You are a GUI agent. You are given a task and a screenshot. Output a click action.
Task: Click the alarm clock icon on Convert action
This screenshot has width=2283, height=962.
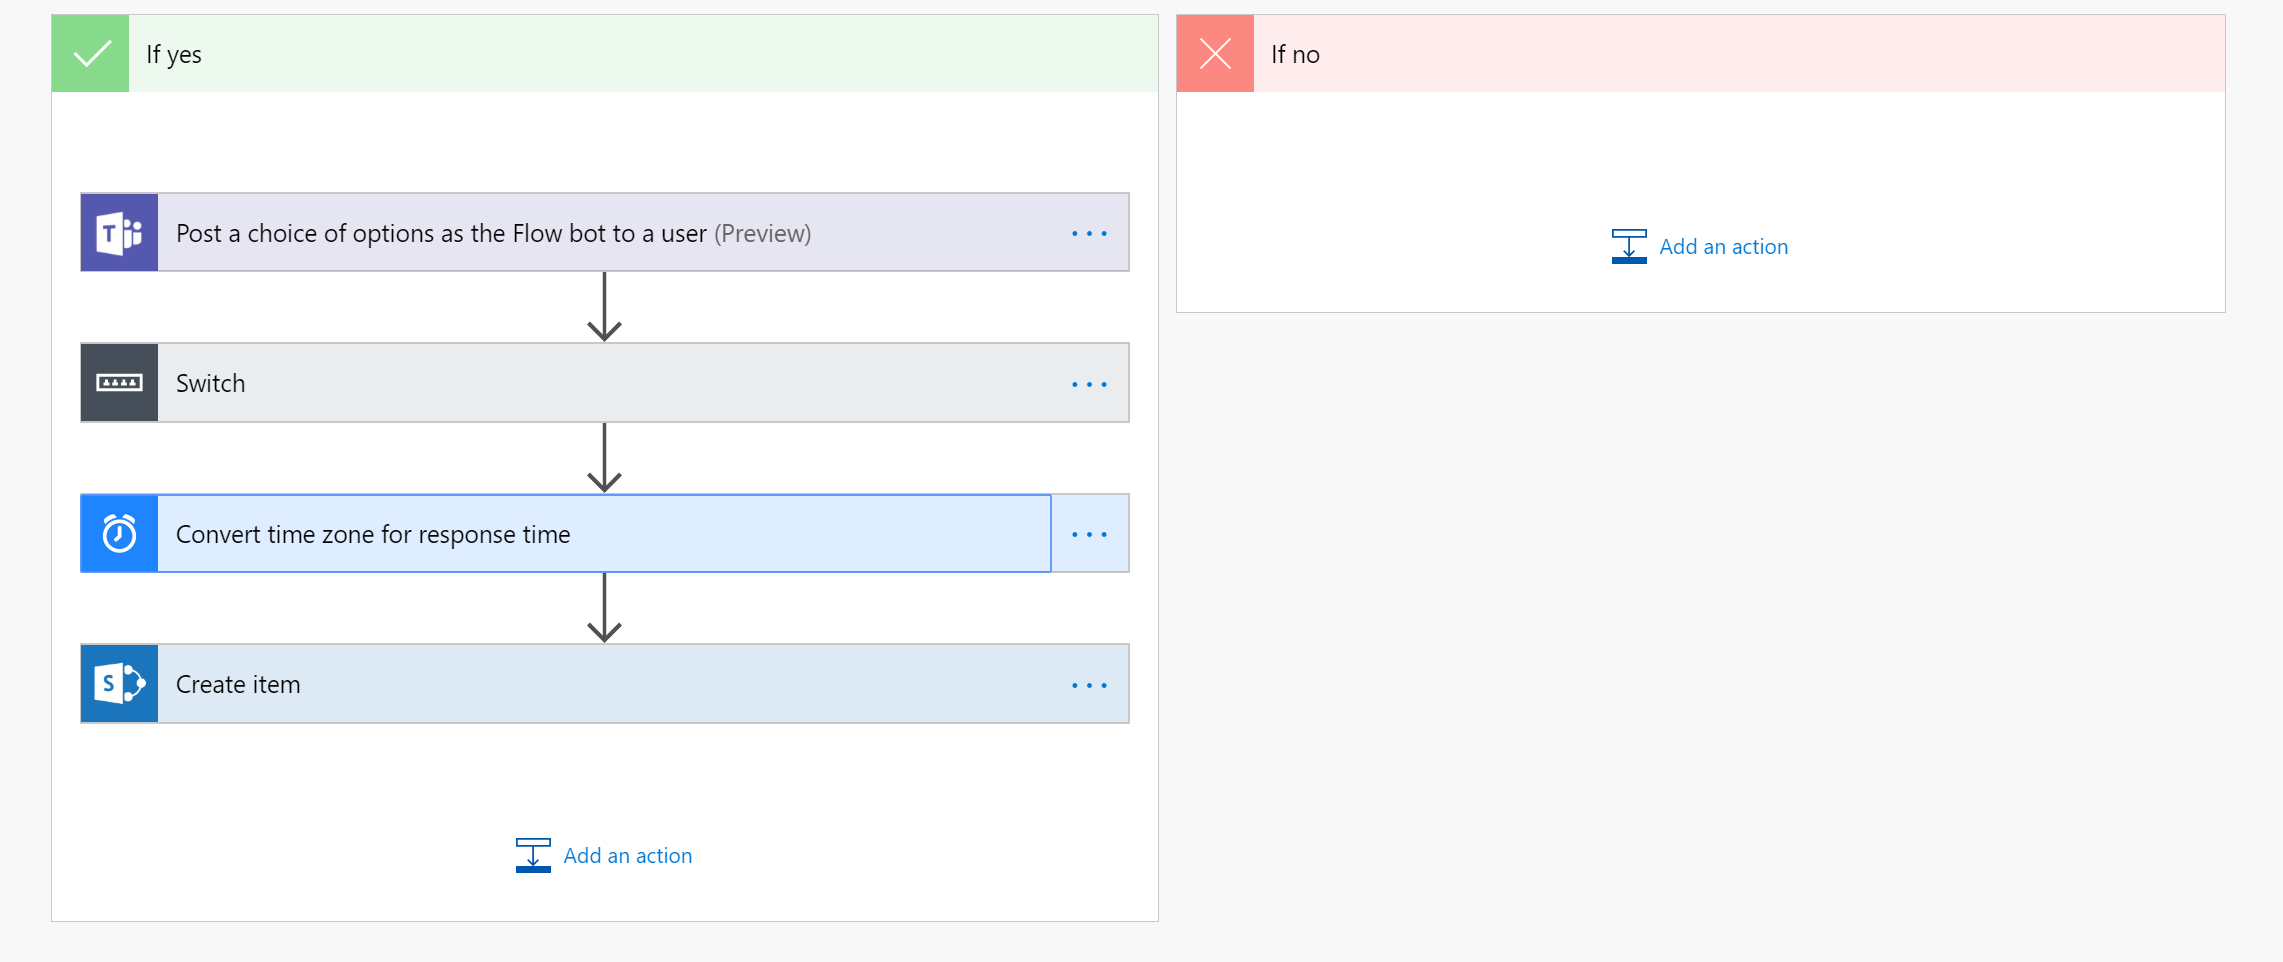(x=119, y=534)
